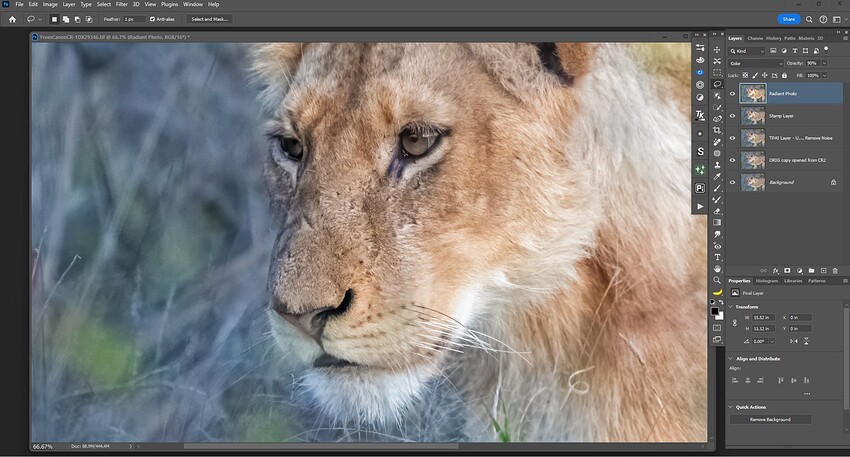Click the more align options ellipsis
Viewport: 850px width, 457px height.
coord(807,394)
